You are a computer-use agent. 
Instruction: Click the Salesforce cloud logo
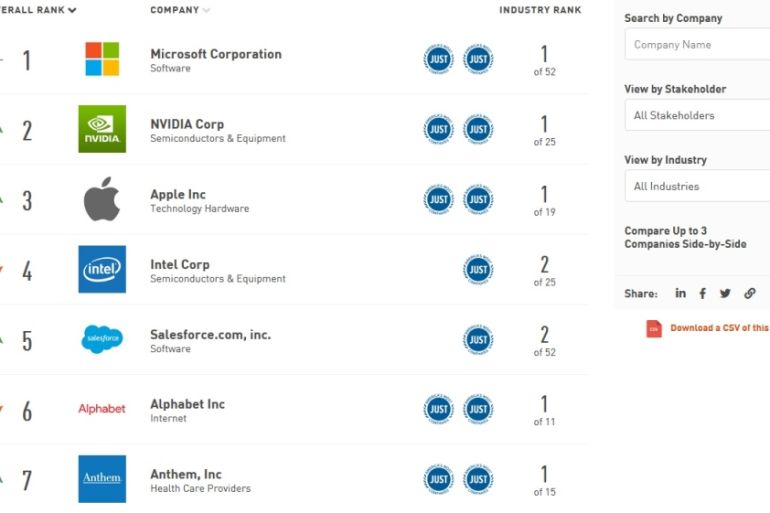click(x=102, y=339)
